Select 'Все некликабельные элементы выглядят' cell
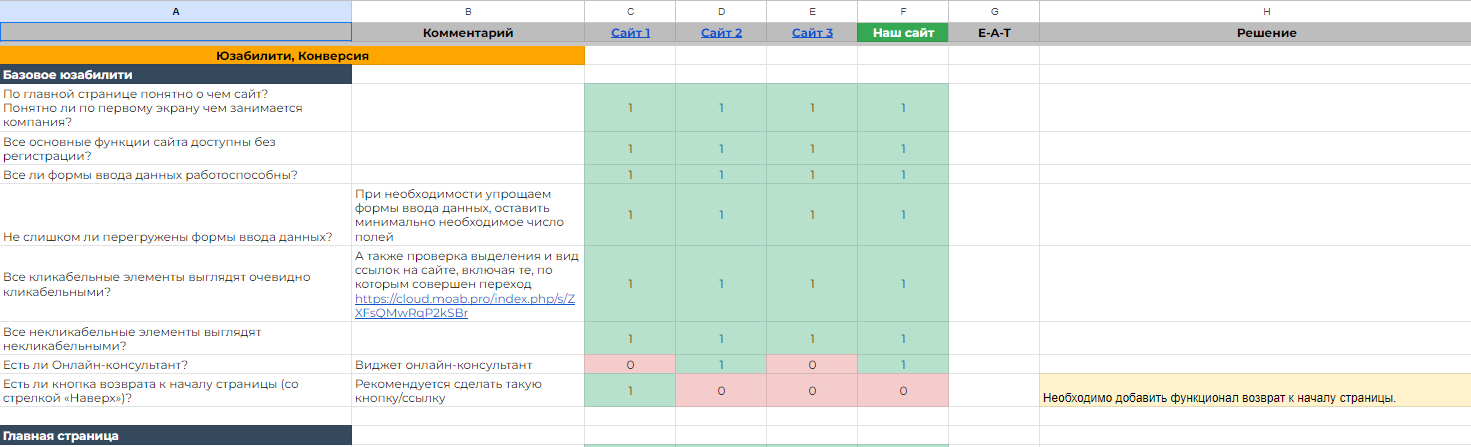The height and width of the screenshot is (447, 1471). click(x=176, y=338)
